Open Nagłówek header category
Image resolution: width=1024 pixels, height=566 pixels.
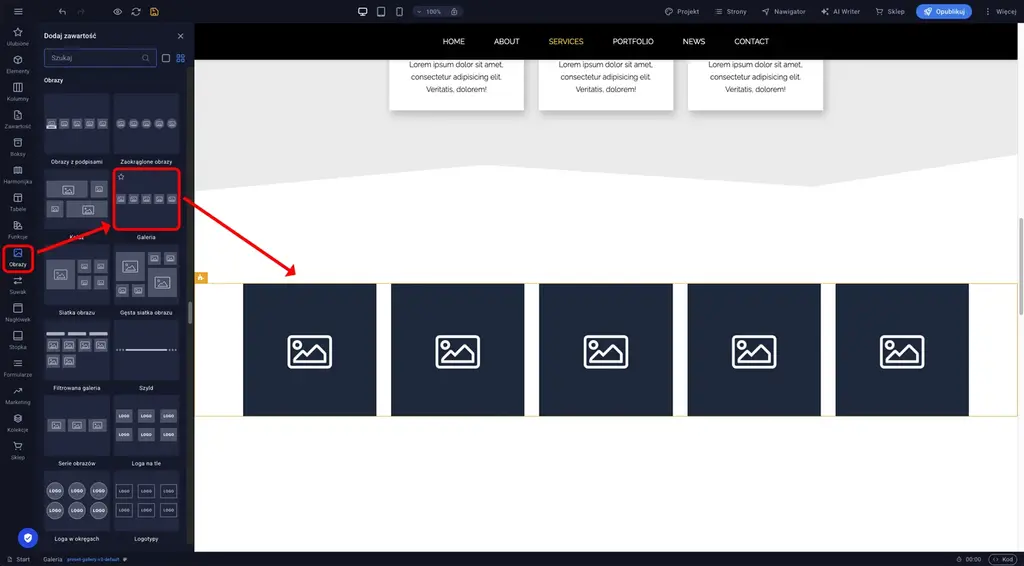click(x=18, y=313)
